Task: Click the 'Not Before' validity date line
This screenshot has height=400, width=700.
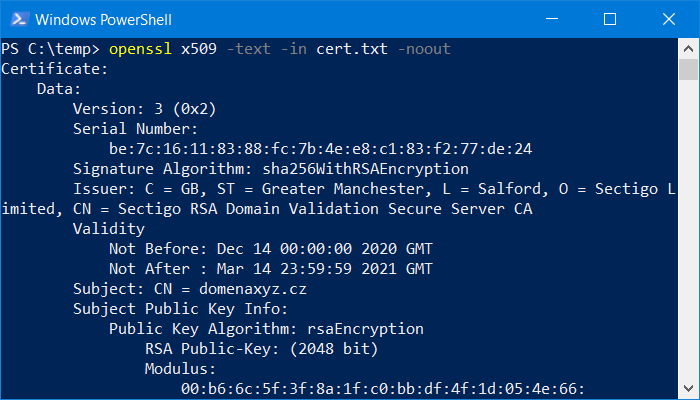Action: click(271, 248)
